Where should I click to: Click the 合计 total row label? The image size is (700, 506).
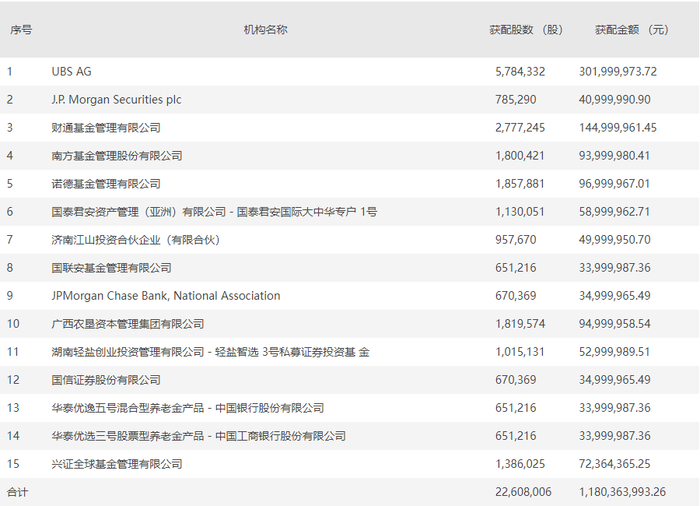point(17,492)
